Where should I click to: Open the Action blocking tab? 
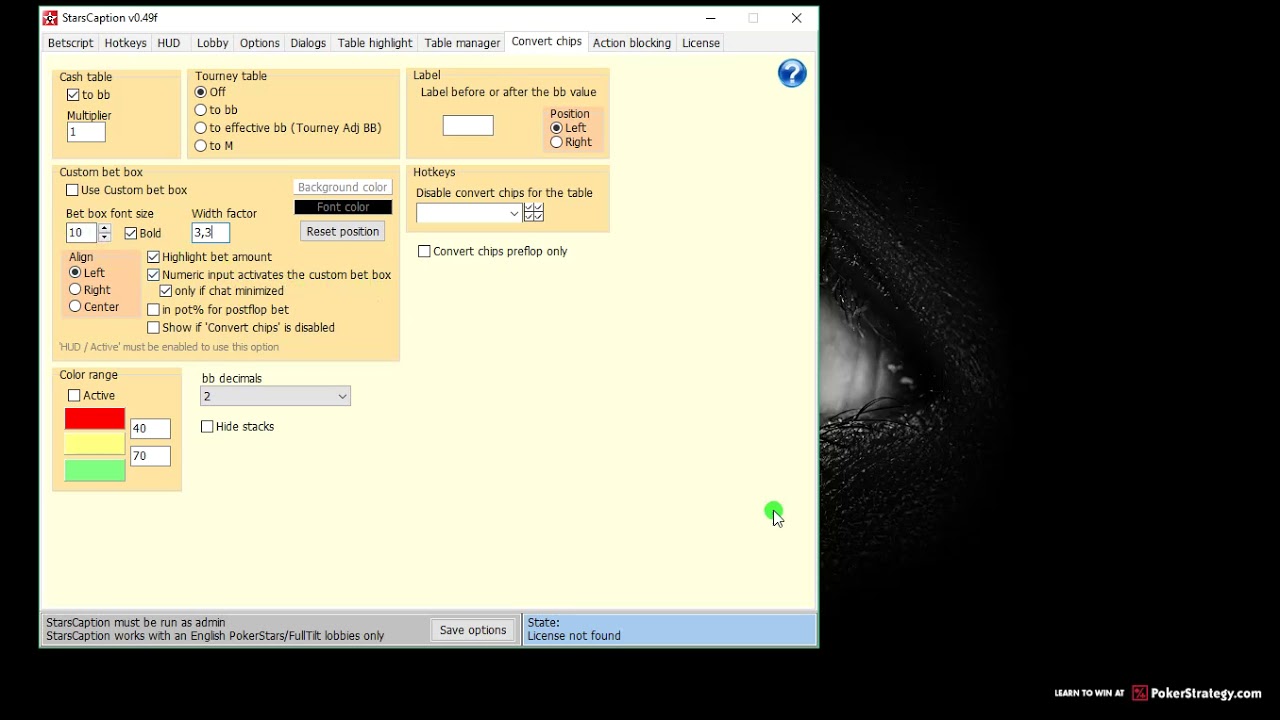coord(632,43)
